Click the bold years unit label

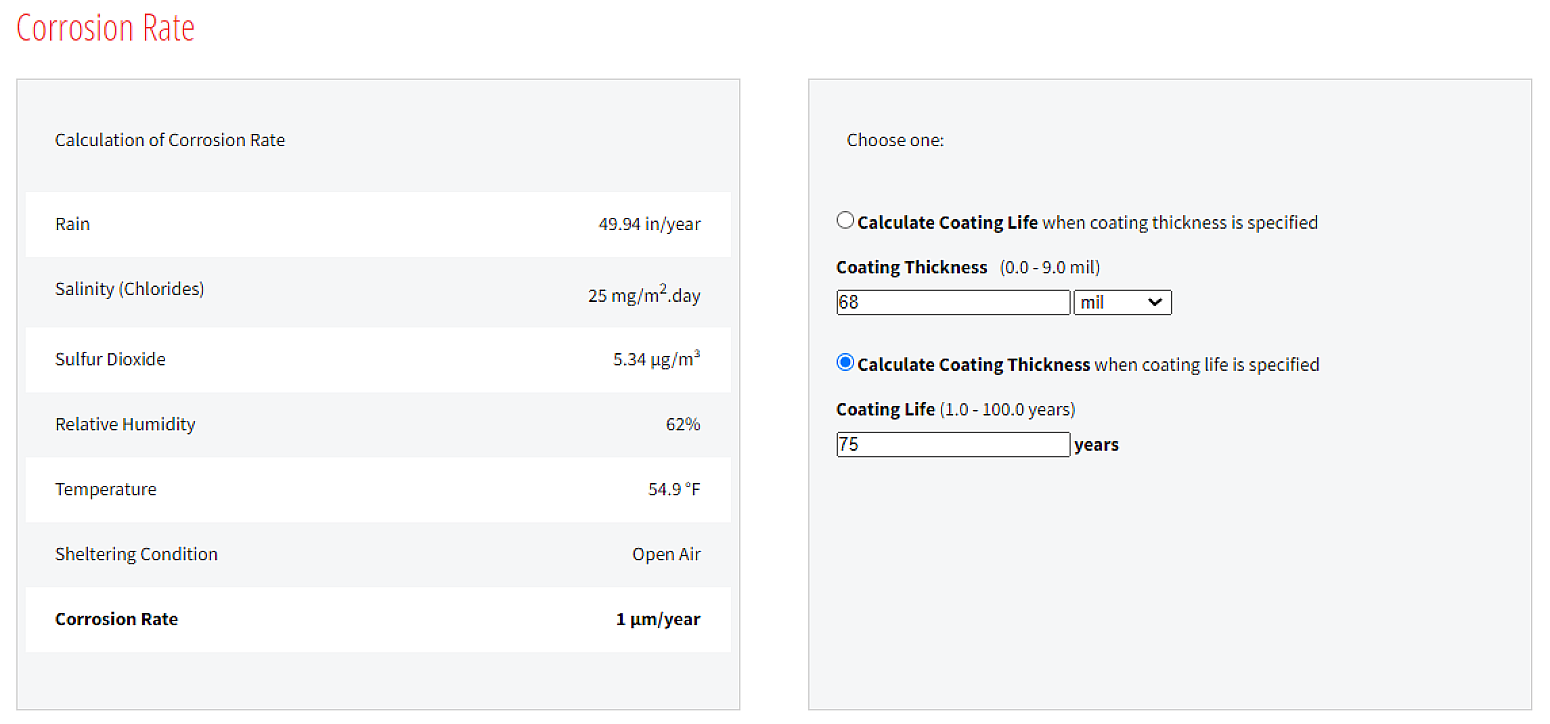point(1096,445)
